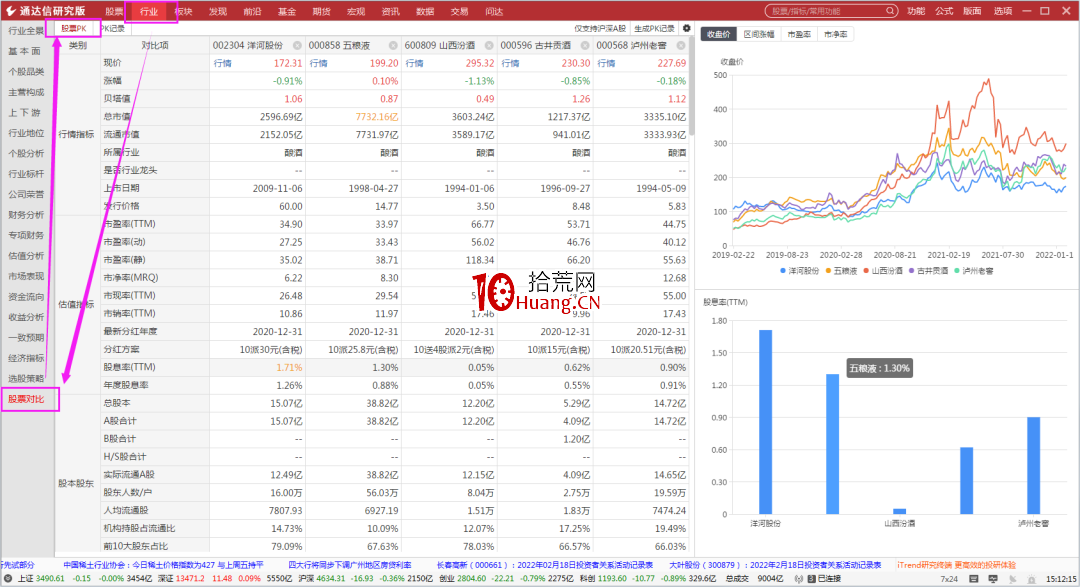Remove 000596 古井贡酒 column via its x icon
Viewport: 1080px width, 587px height.
[x=585, y=45]
